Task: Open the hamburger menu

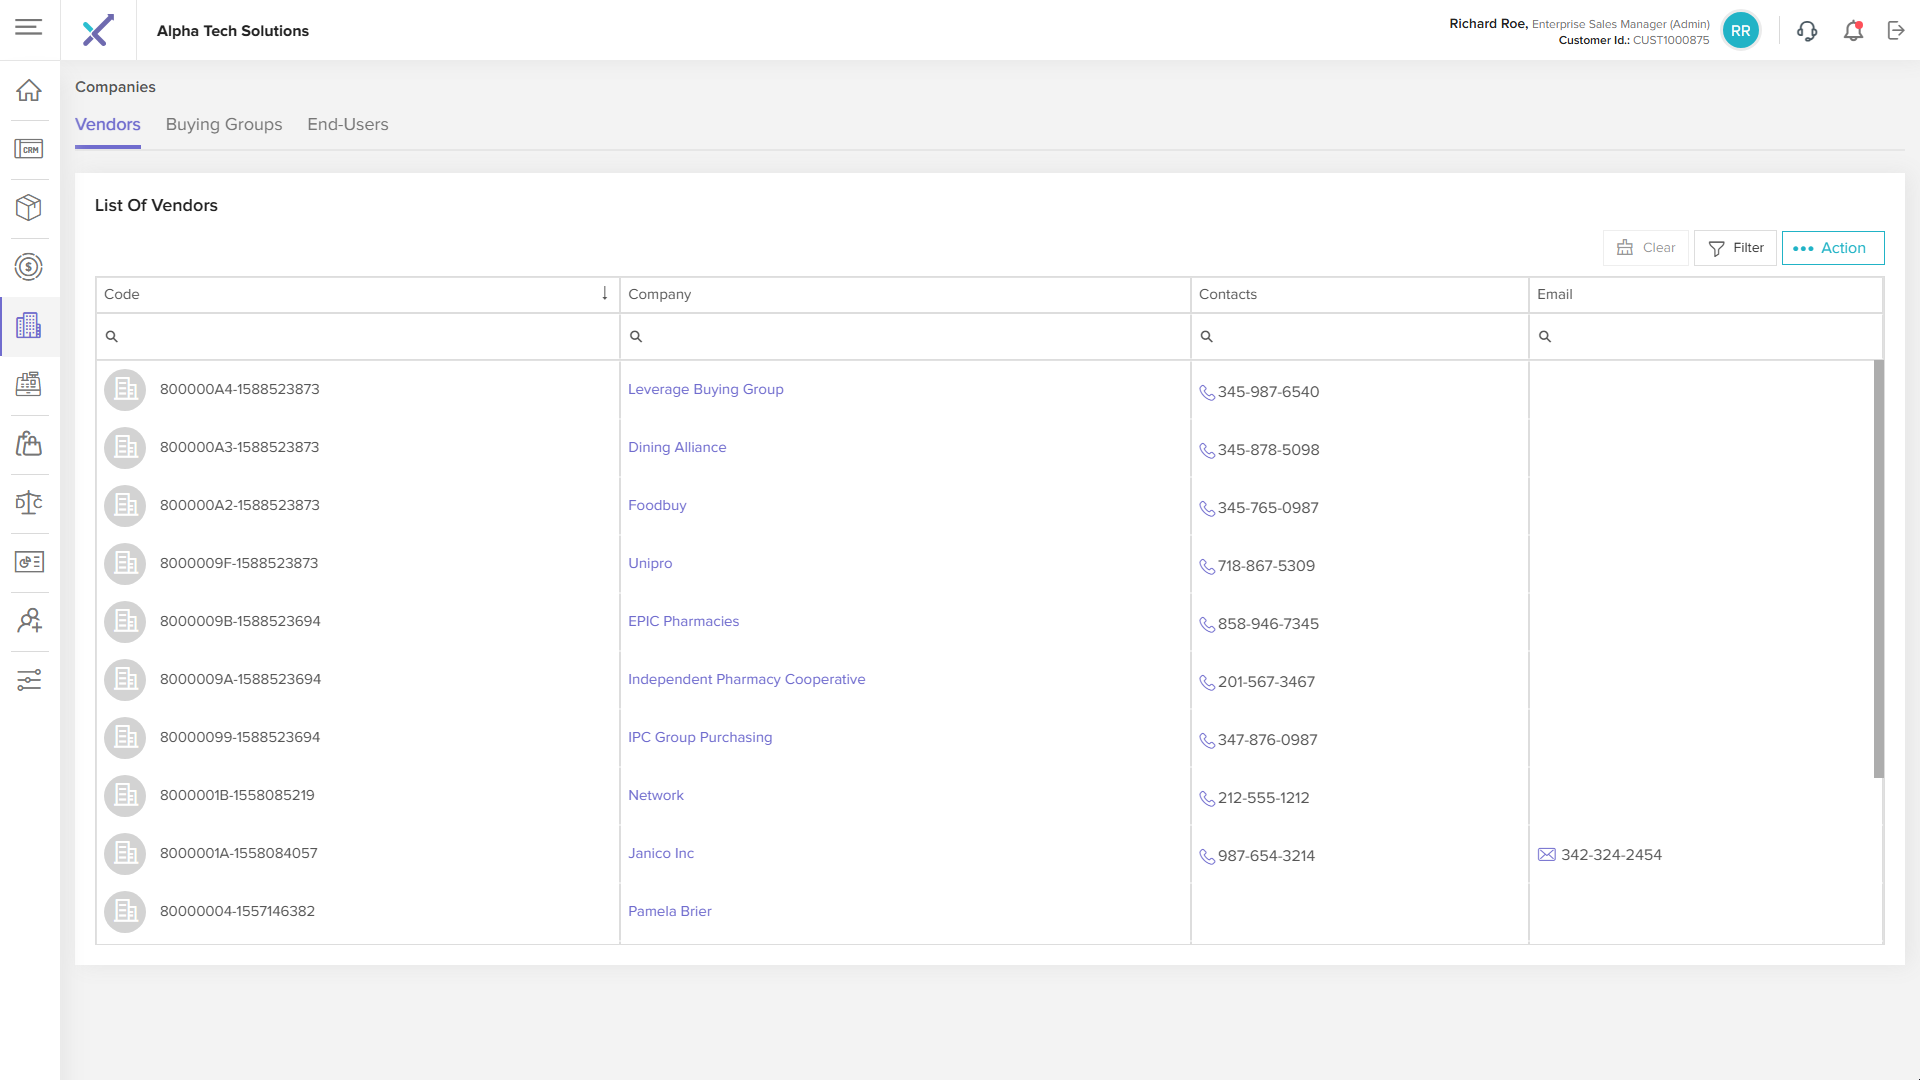Action: point(29,27)
